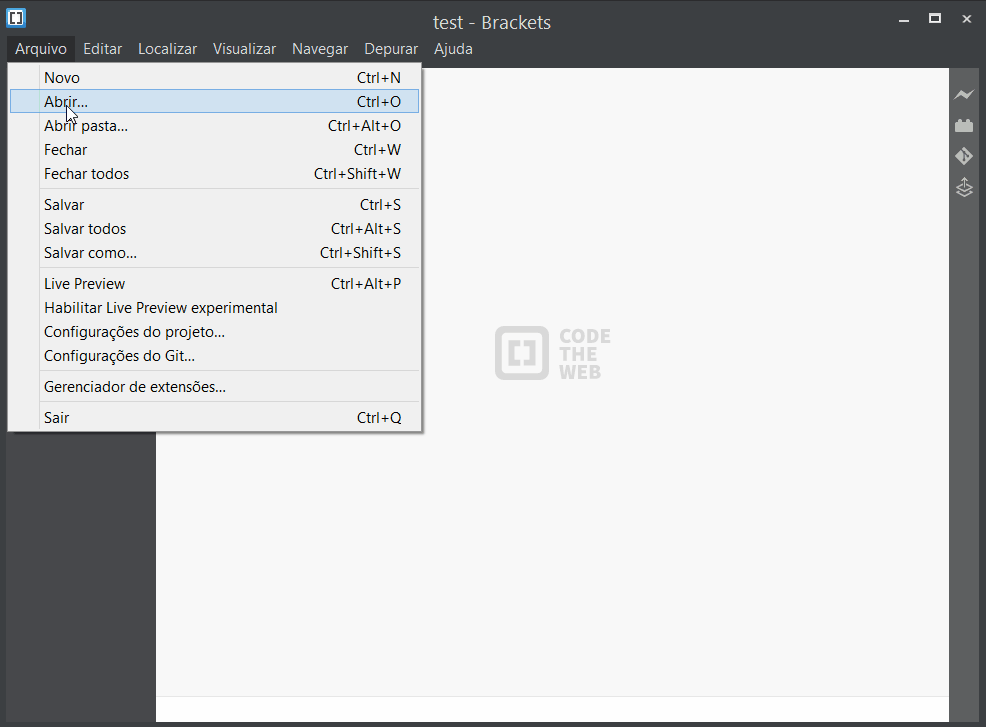Create a new file with Novo
Image resolution: width=986 pixels, height=727 pixels.
tap(62, 77)
